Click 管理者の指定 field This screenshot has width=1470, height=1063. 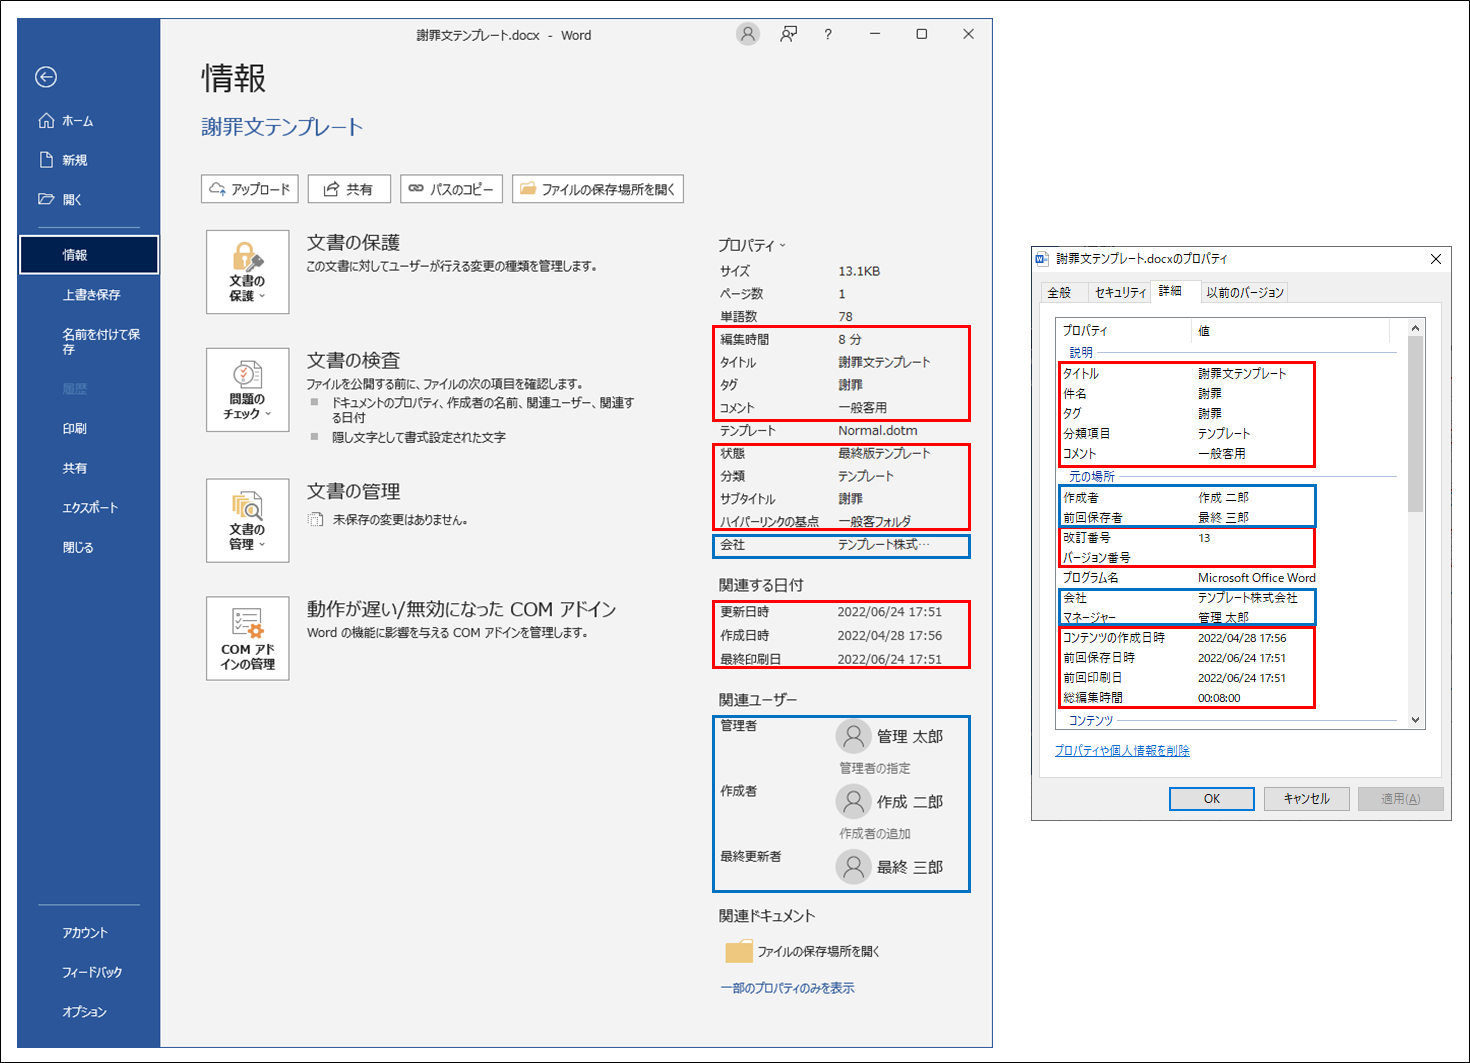[x=875, y=769]
